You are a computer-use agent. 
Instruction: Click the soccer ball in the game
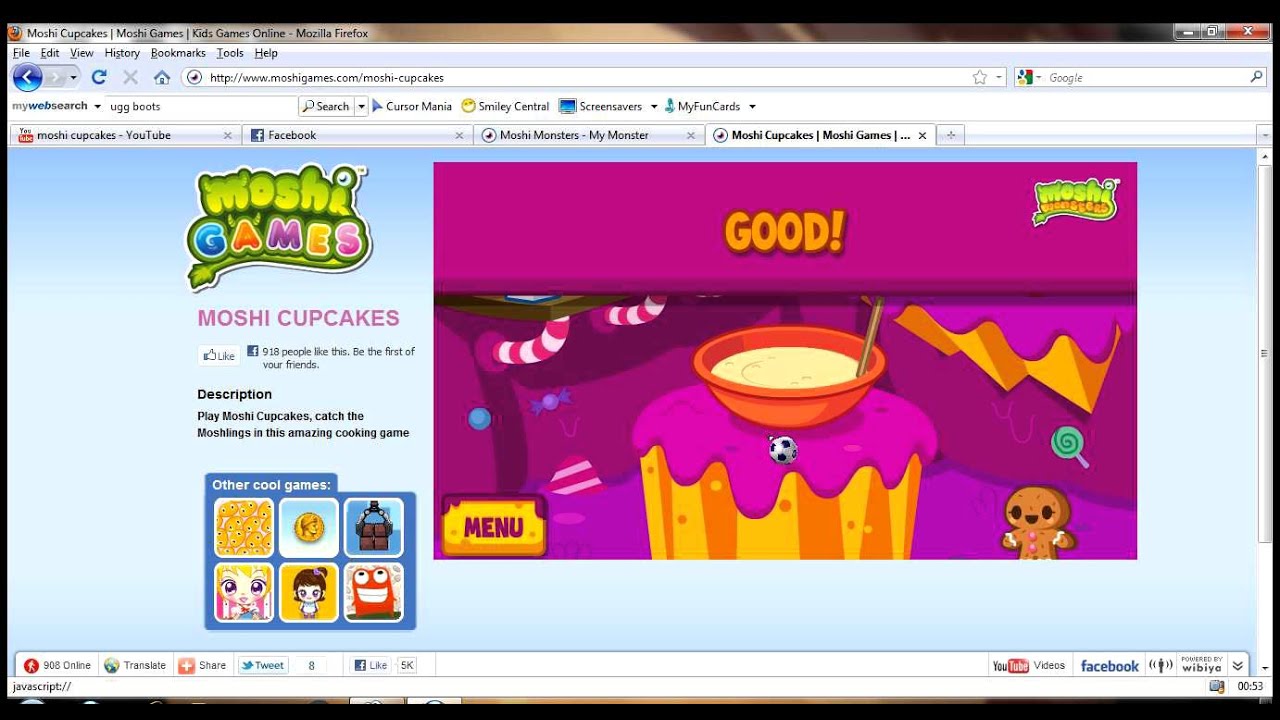point(783,450)
